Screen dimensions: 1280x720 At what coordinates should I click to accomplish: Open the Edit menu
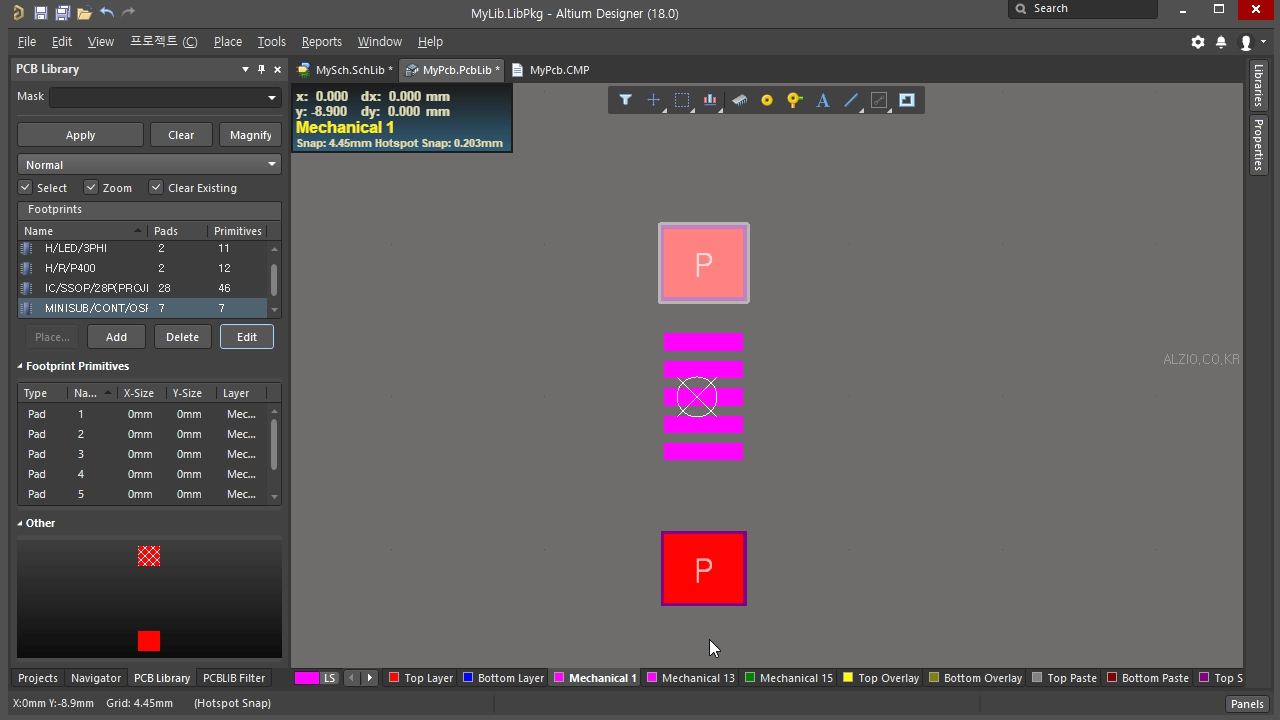62,42
